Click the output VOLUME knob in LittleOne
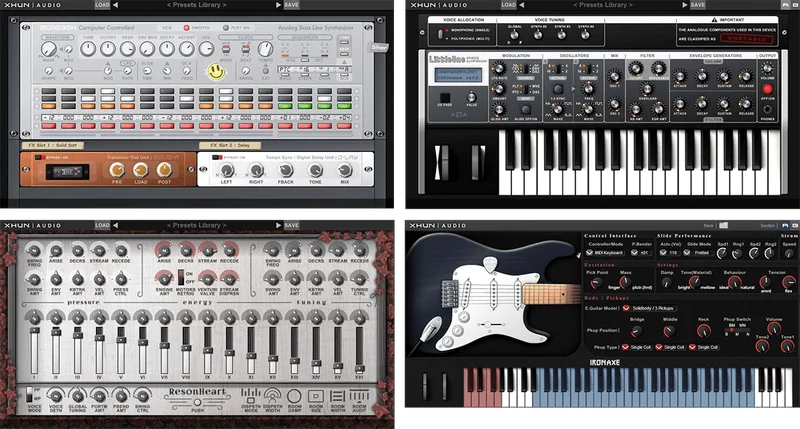The image size is (800, 429). (767, 68)
